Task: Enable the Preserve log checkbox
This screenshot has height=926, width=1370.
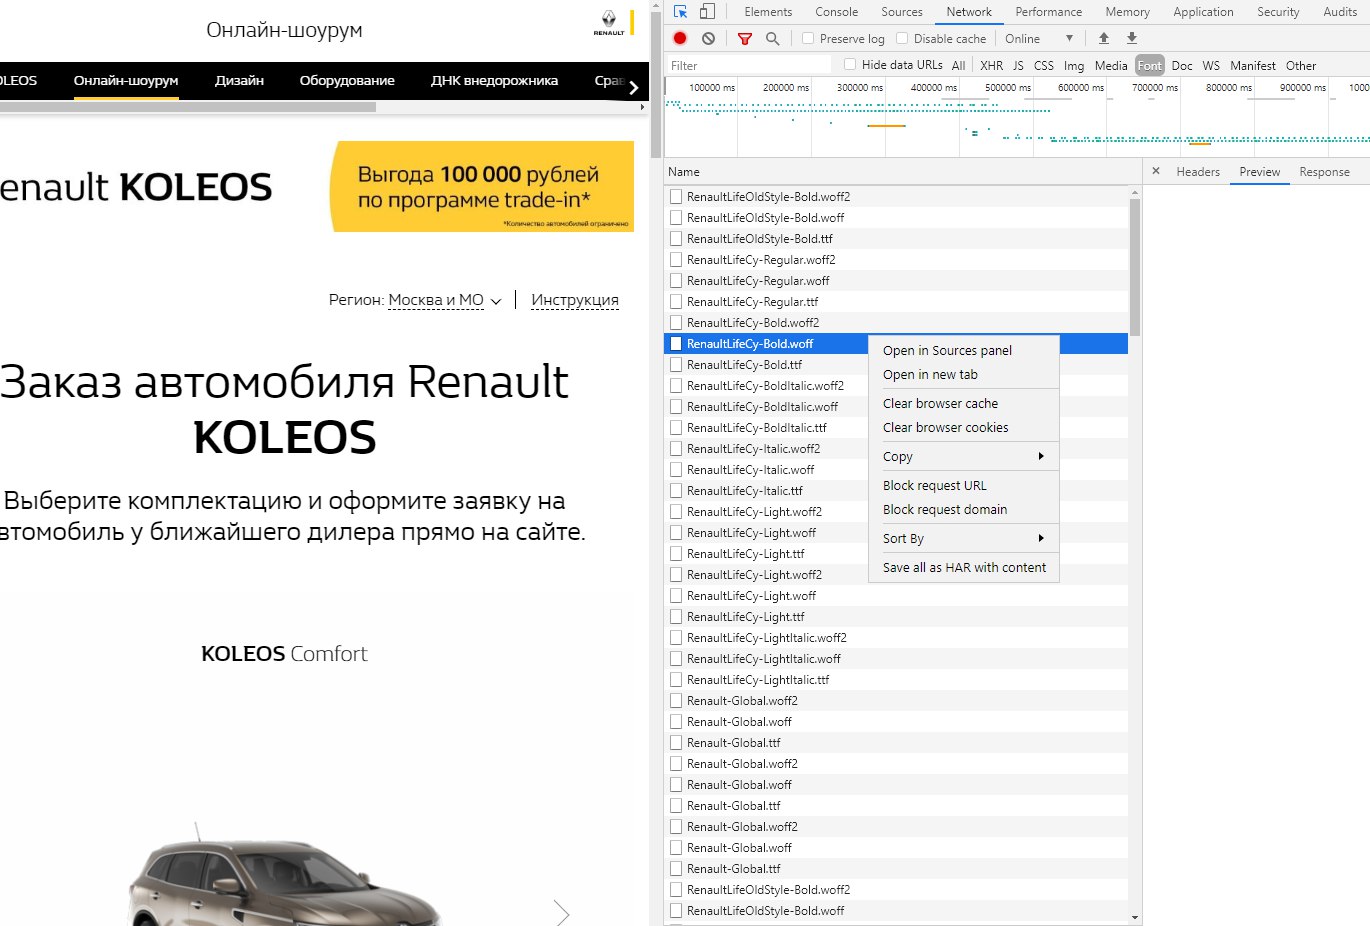Action: coord(808,38)
